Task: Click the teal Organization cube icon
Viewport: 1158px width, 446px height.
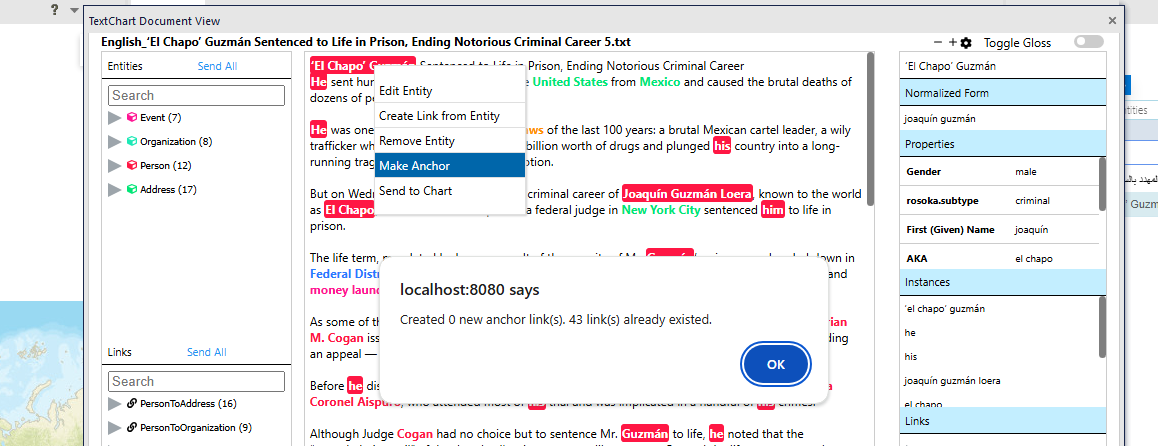Action: tap(131, 141)
